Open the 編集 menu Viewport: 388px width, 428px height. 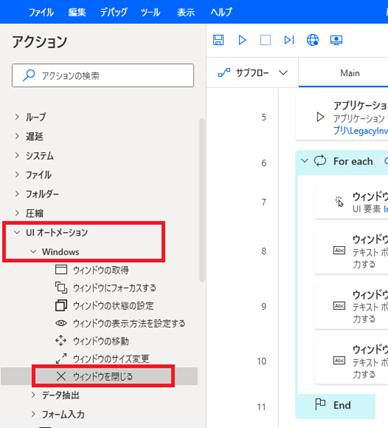click(x=77, y=12)
